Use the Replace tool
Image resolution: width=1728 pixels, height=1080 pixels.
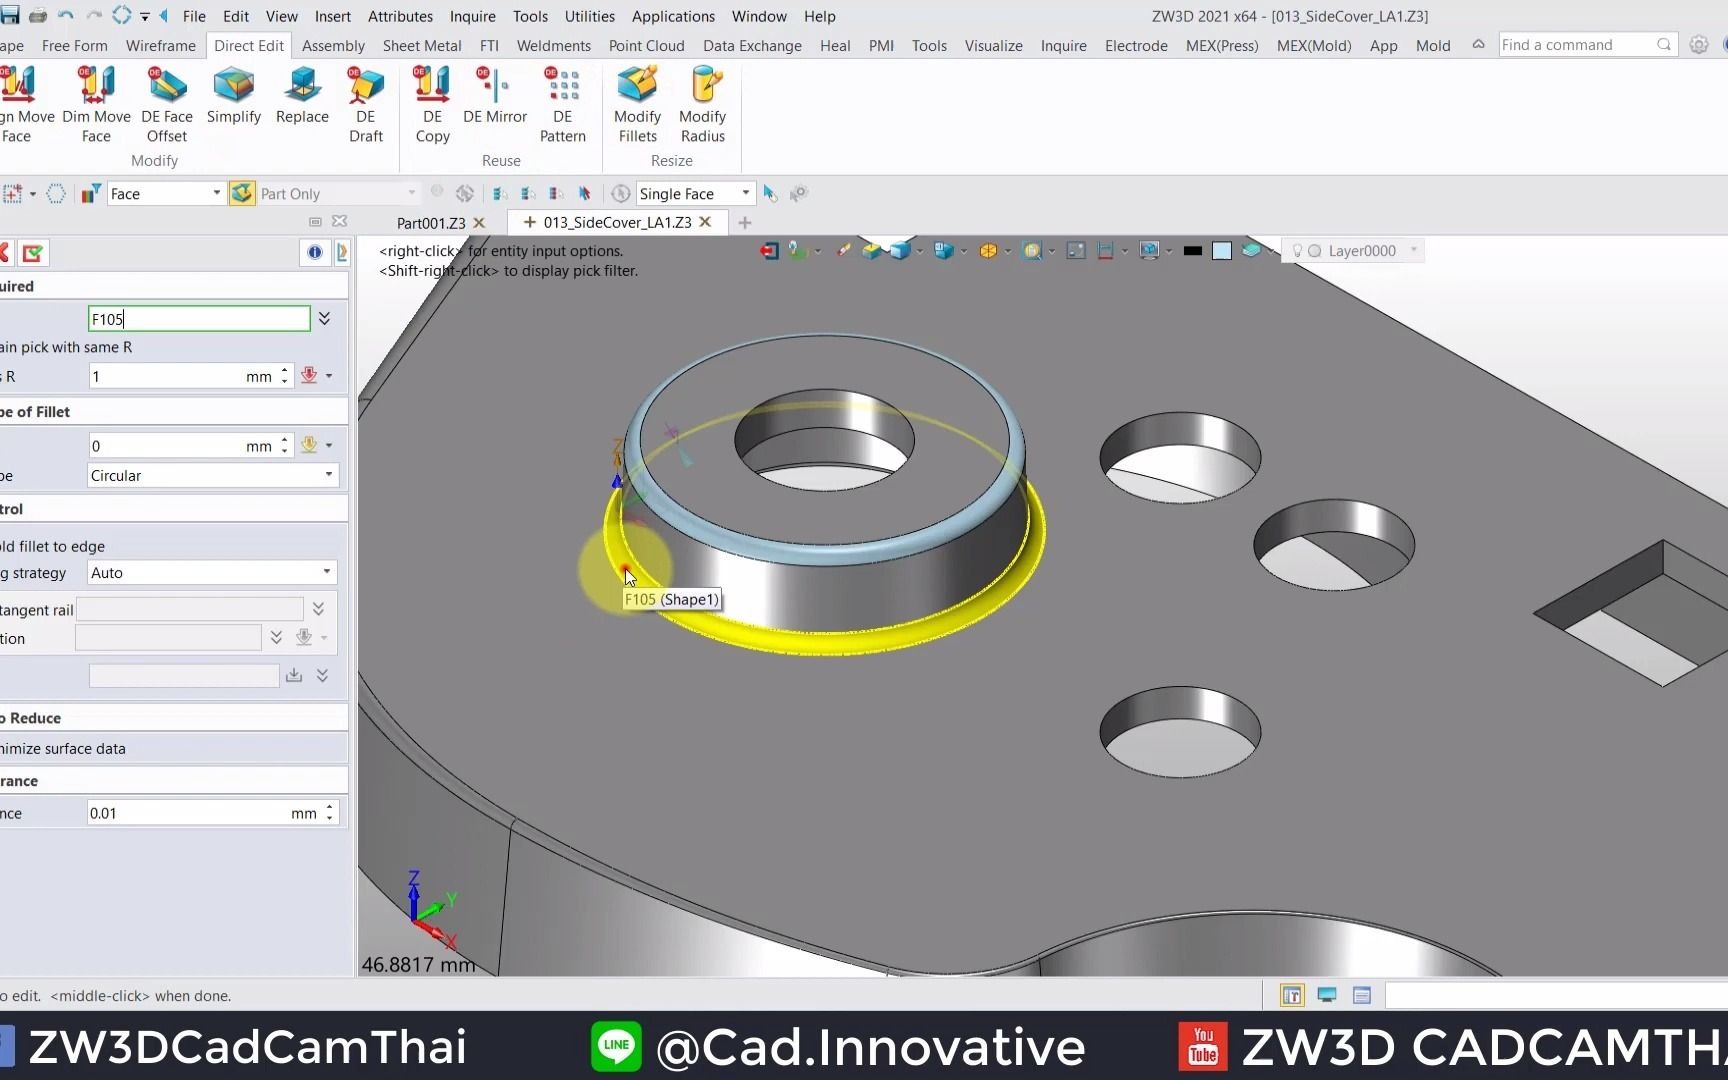click(302, 97)
